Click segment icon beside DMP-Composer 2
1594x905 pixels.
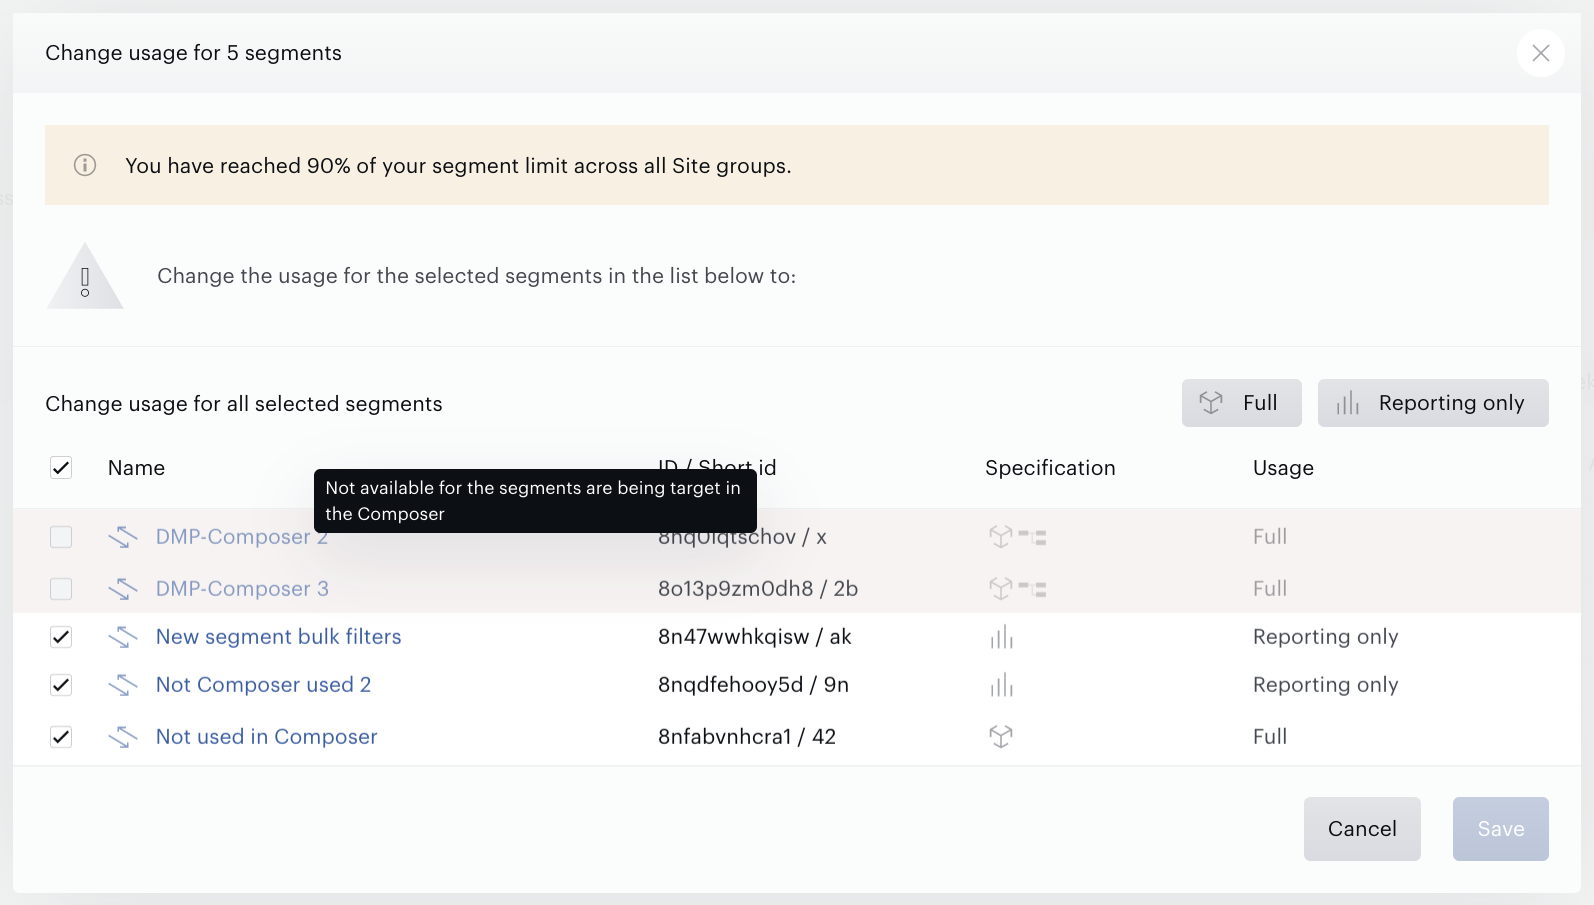pyautogui.click(x=123, y=537)
